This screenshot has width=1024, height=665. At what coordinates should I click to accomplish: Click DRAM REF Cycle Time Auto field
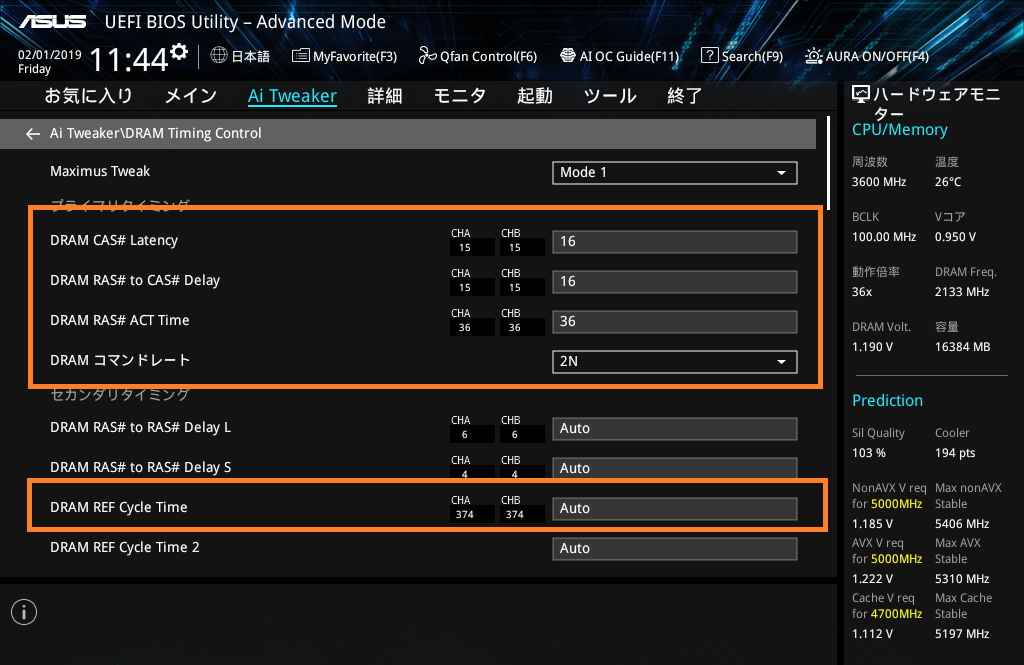[x=675, y=508]
